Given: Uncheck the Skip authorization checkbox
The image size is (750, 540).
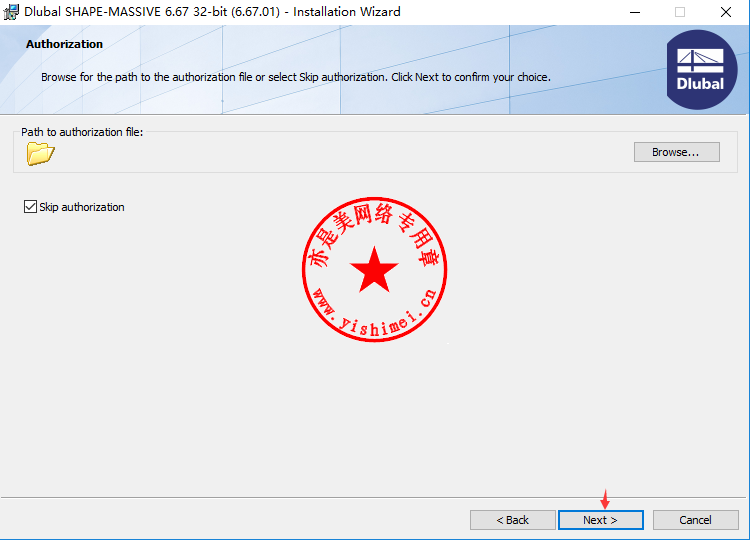Looking at the screenshot, I should (x=30, y=207).
